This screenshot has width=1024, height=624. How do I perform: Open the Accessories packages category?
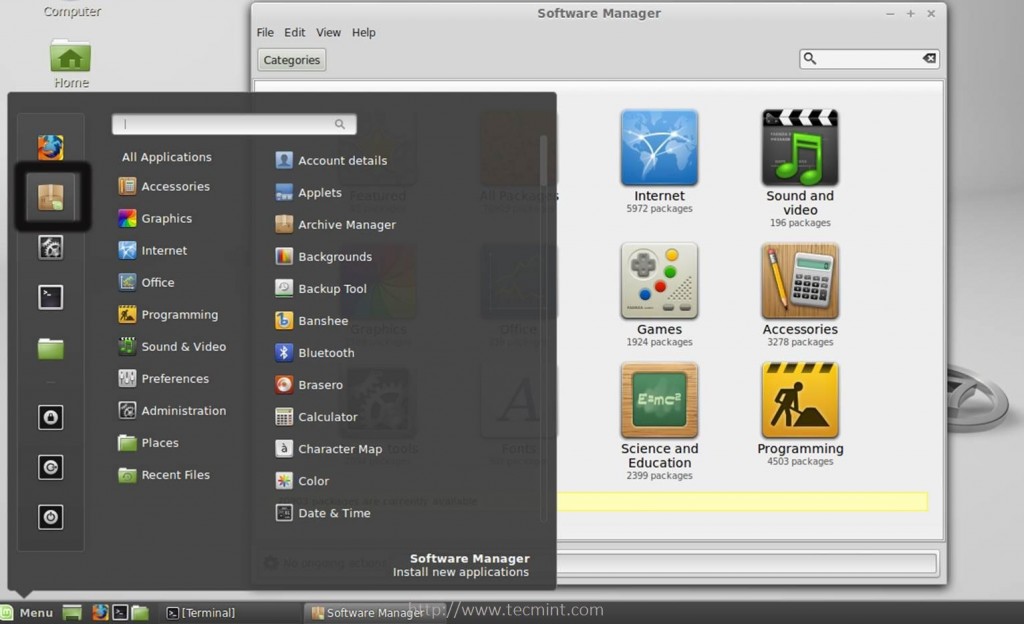799,283
